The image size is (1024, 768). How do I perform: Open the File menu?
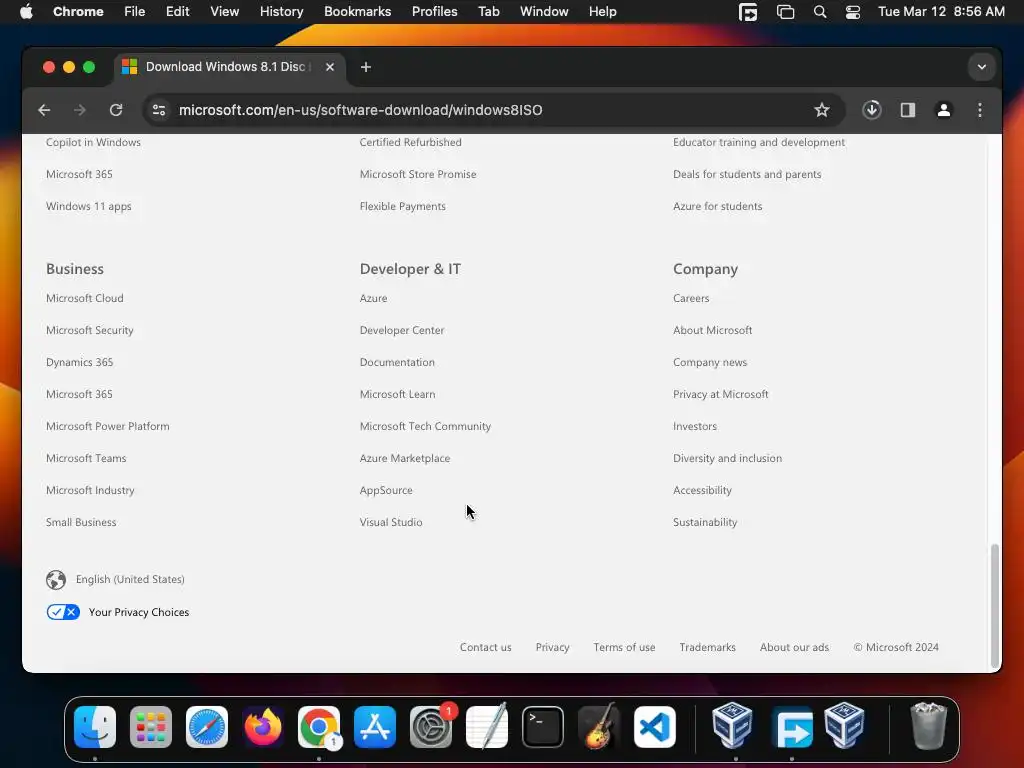135,12
